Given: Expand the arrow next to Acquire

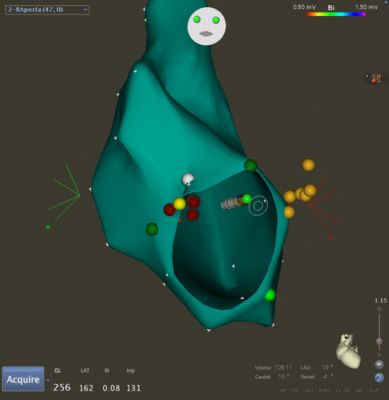Looking at the screenshot, I should pyautogui.click(x=48, y=380).
